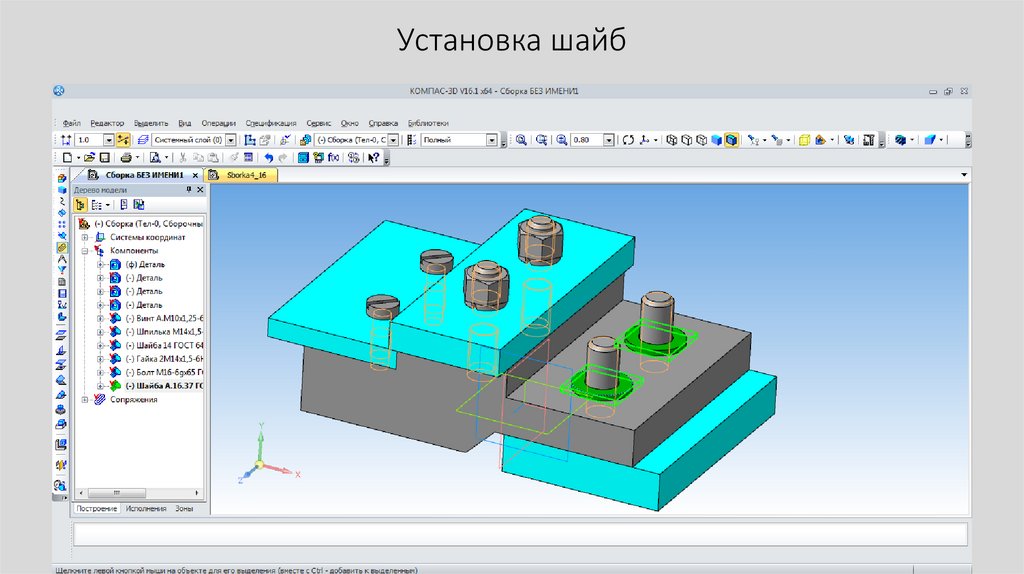Switch to the Sborka4_16 document tab
The height and width of the screenshot is (574, 1024).
[x=241, y=175]
